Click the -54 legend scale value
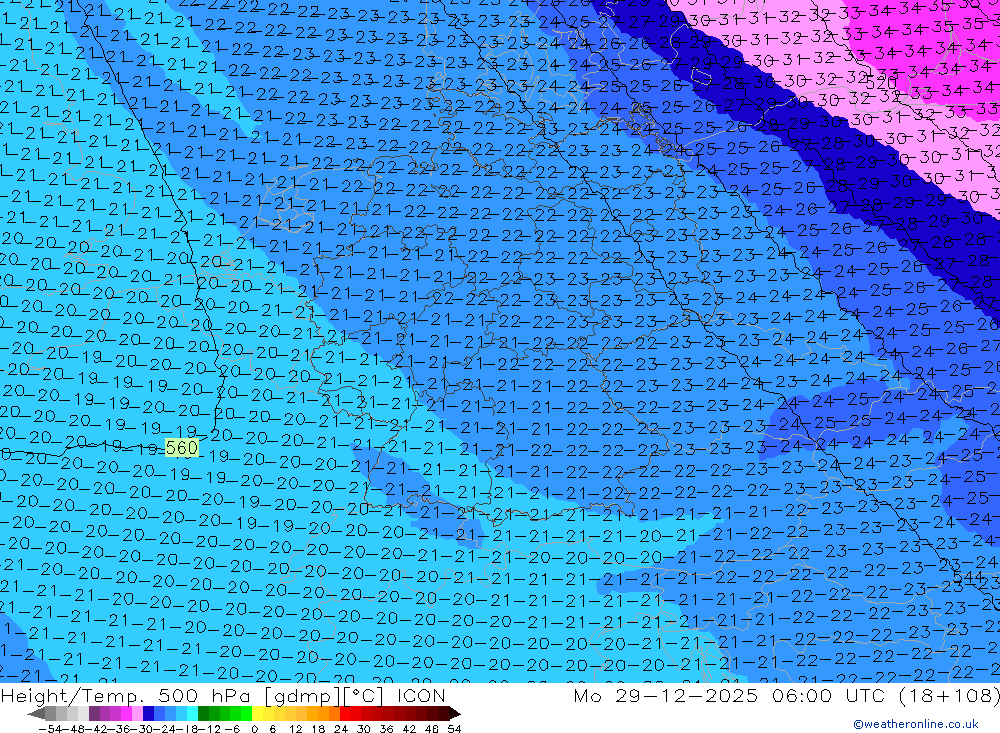The image size is (1000, 733). (48, 728)
